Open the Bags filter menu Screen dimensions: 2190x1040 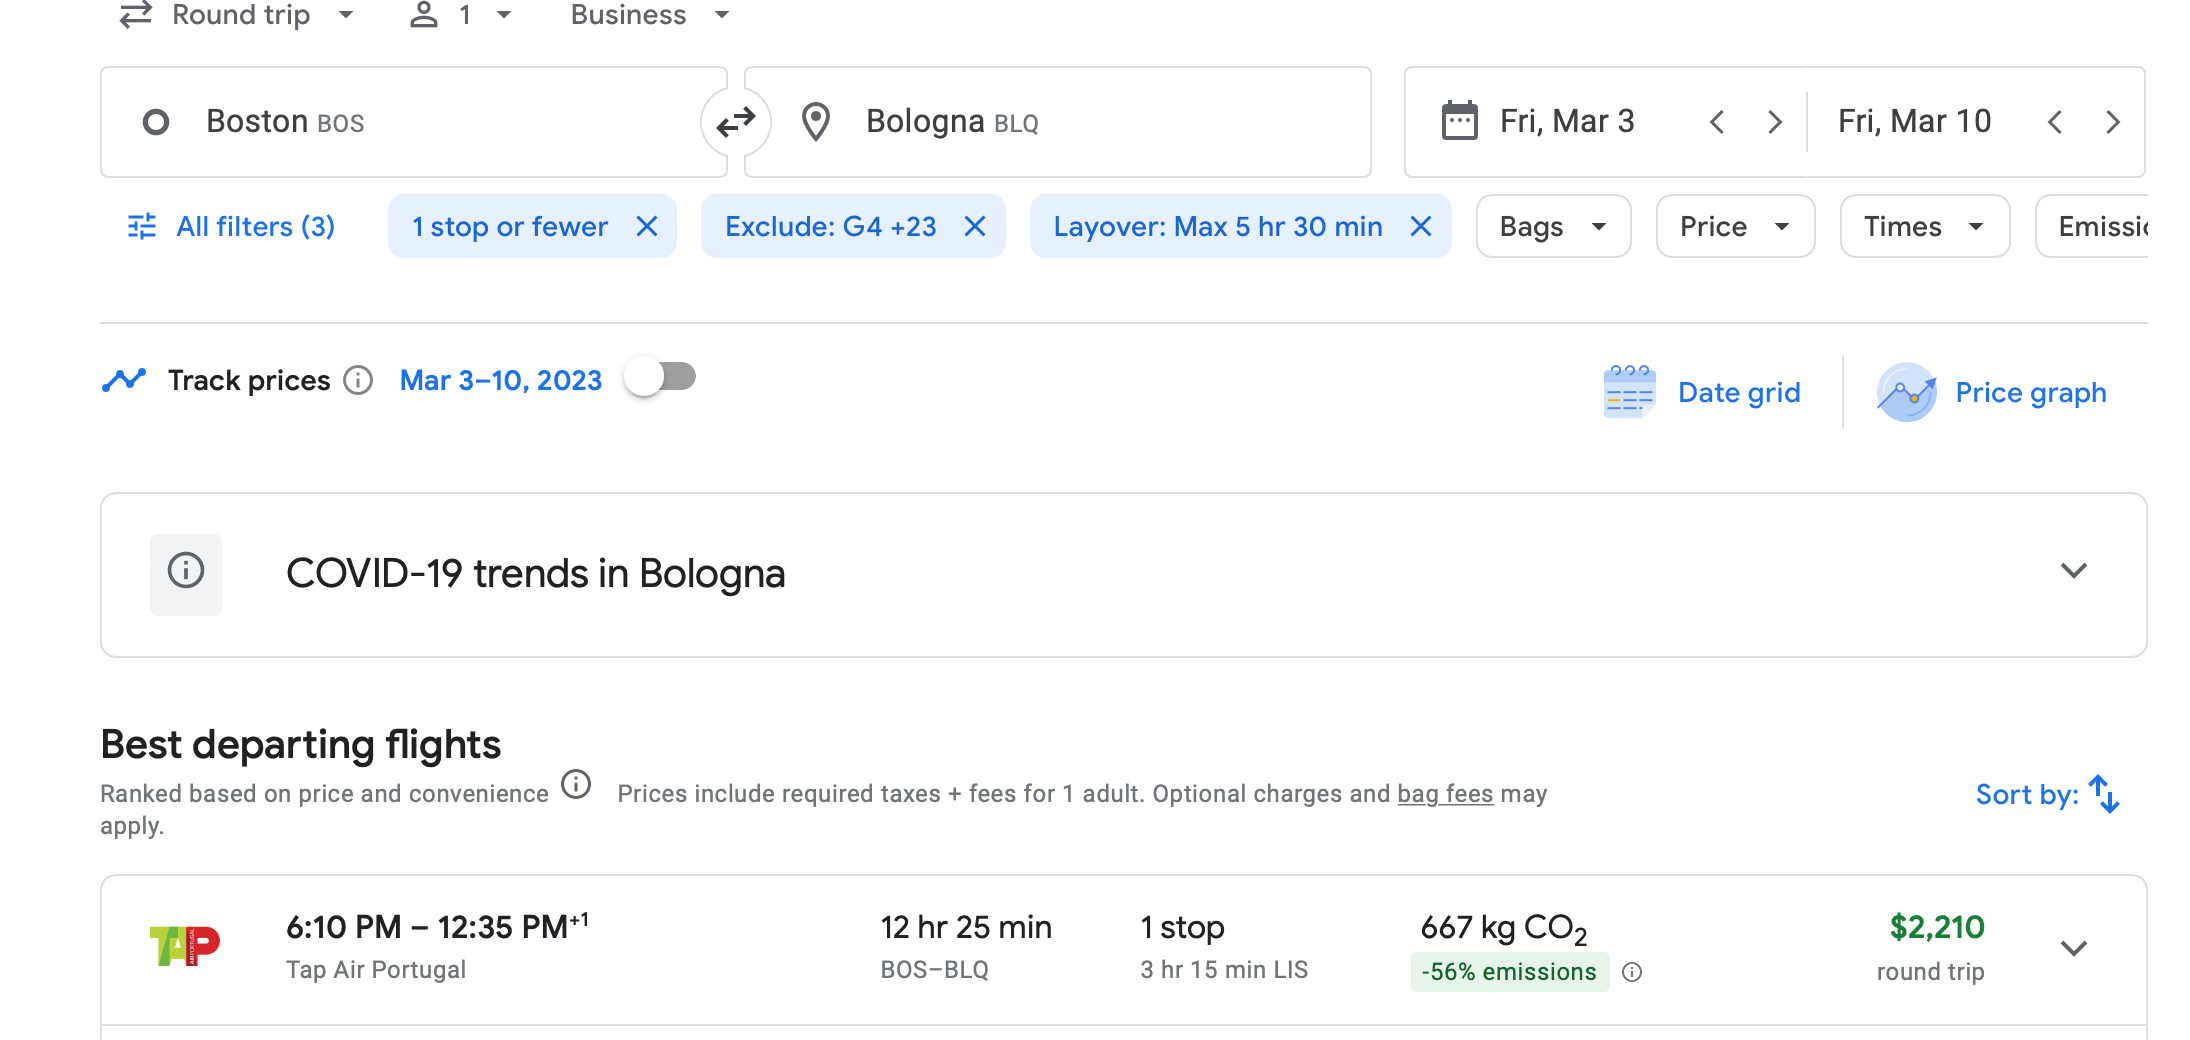coord(1552,227)
